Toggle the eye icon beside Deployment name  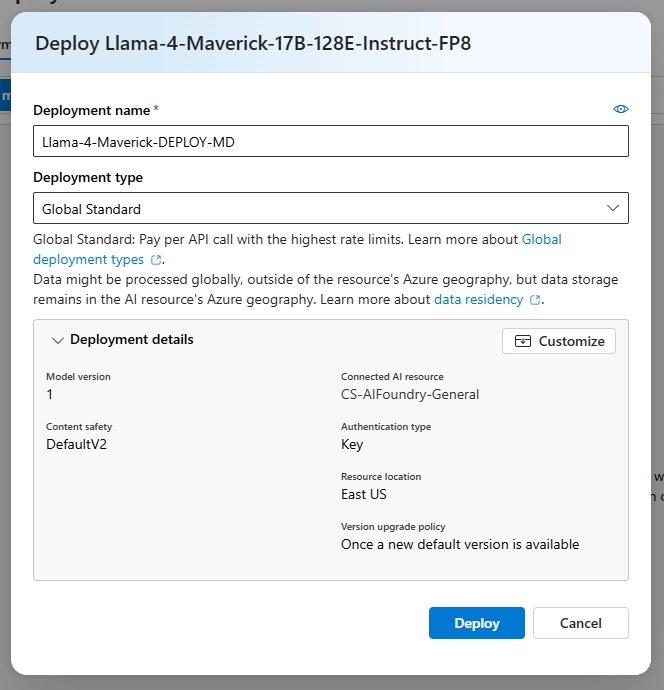coord(620,109)
